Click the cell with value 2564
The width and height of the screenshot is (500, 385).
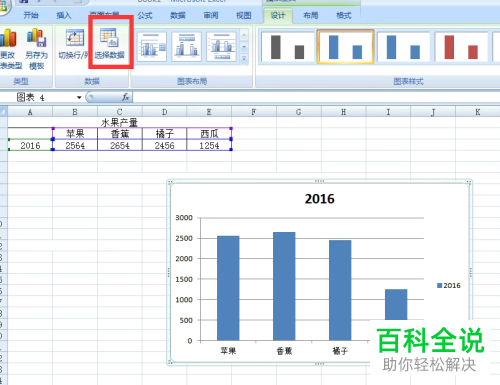(x=75, y=145)
